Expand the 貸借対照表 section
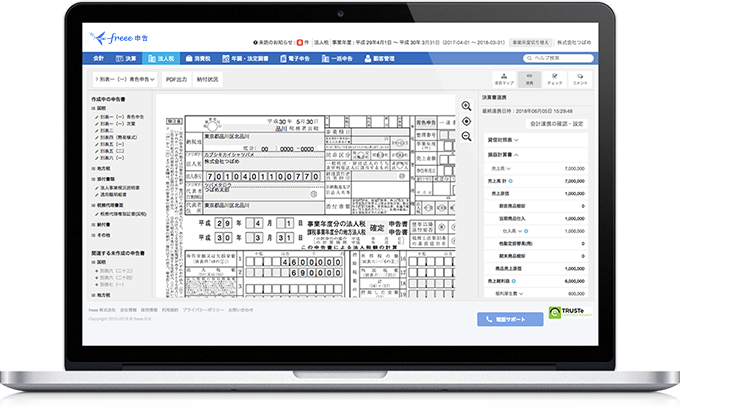Image resolution: width=730 pixels, height=407 pixels. coord(500,140)
